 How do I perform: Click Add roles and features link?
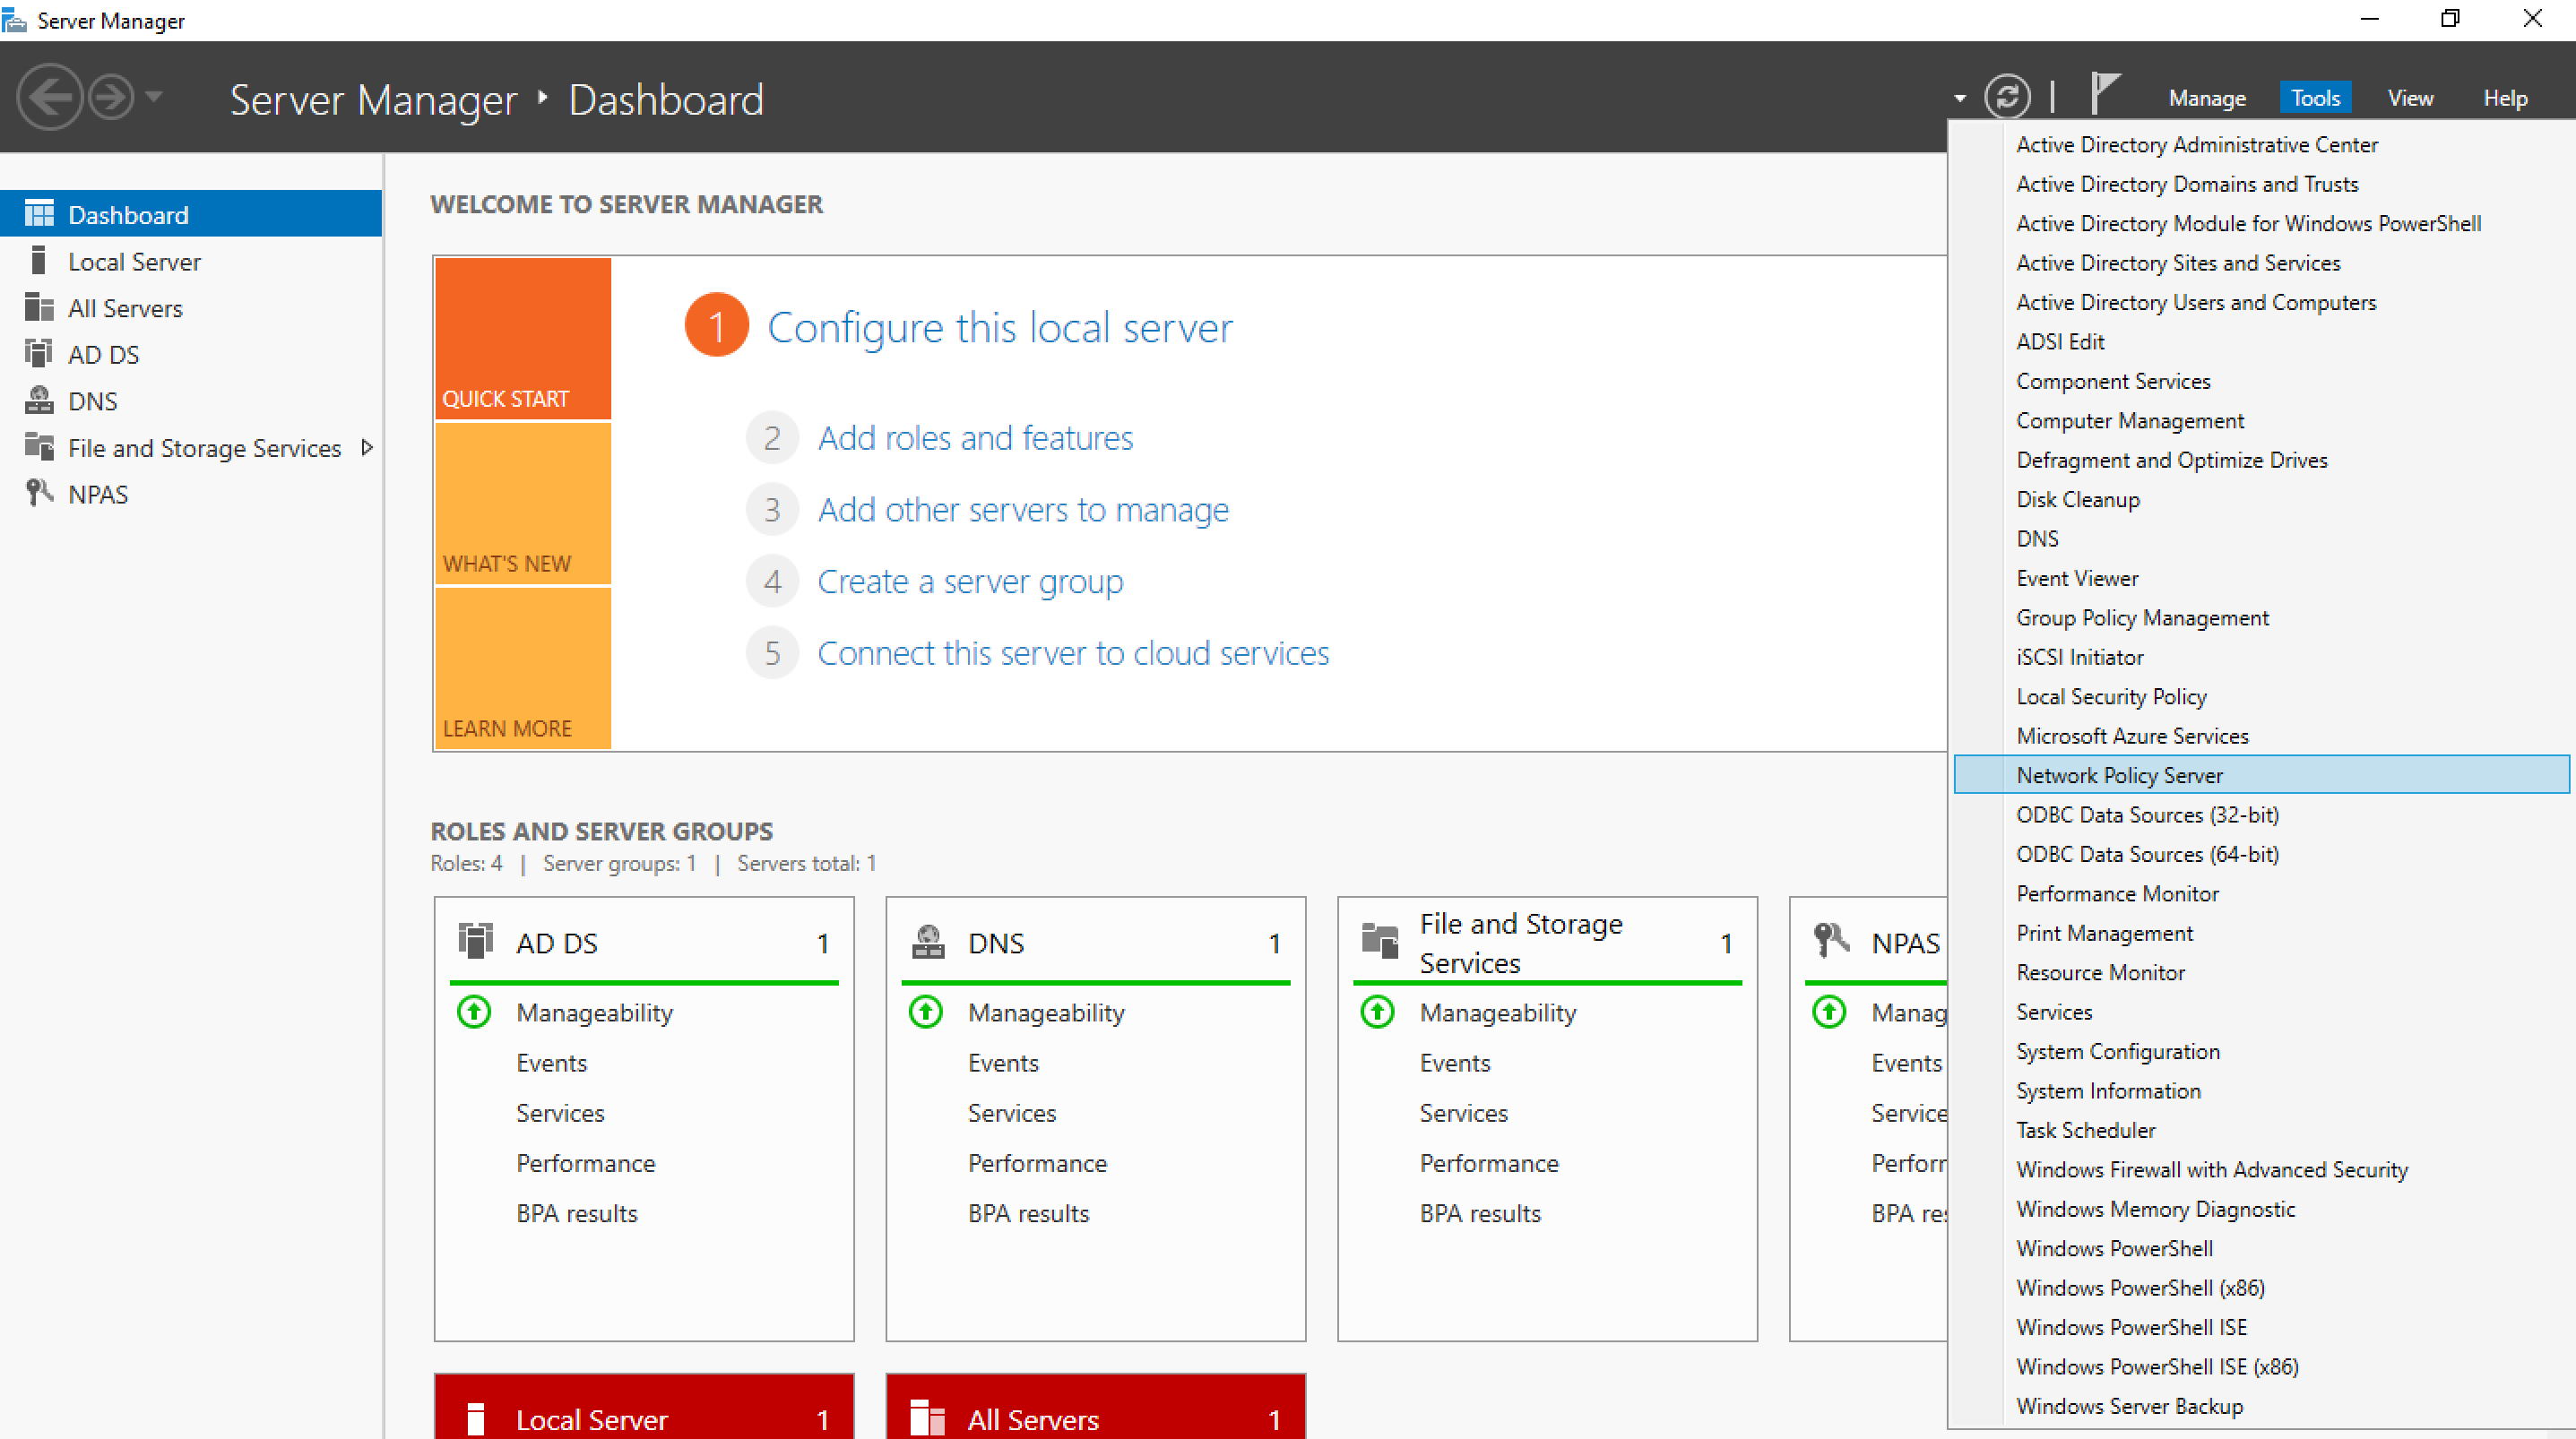coord(975,438)
